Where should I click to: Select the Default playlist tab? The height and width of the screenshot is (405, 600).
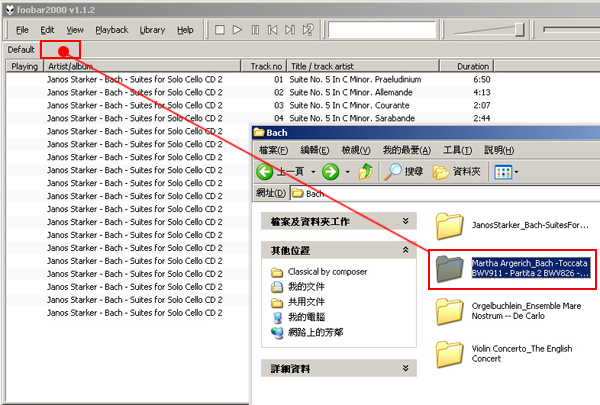point(21,50)
